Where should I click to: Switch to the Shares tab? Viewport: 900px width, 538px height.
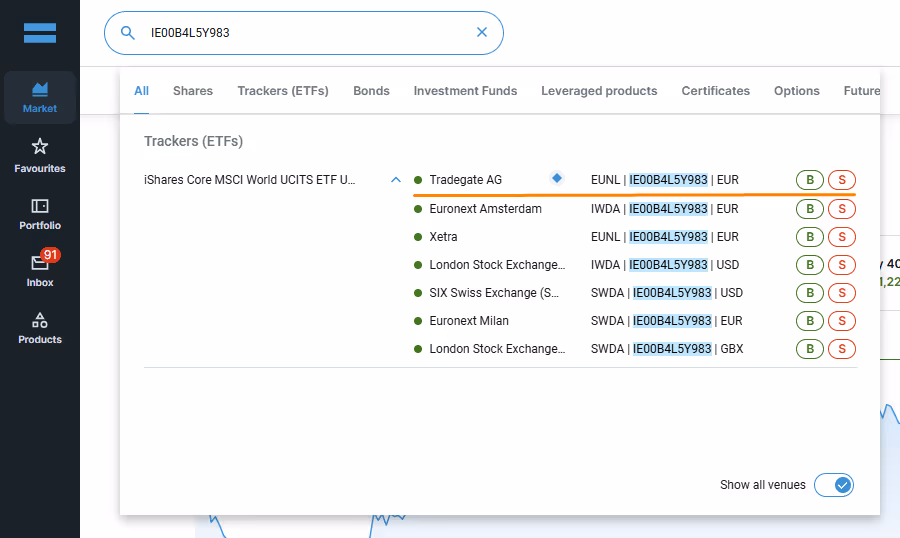click(x=193, y=91)
